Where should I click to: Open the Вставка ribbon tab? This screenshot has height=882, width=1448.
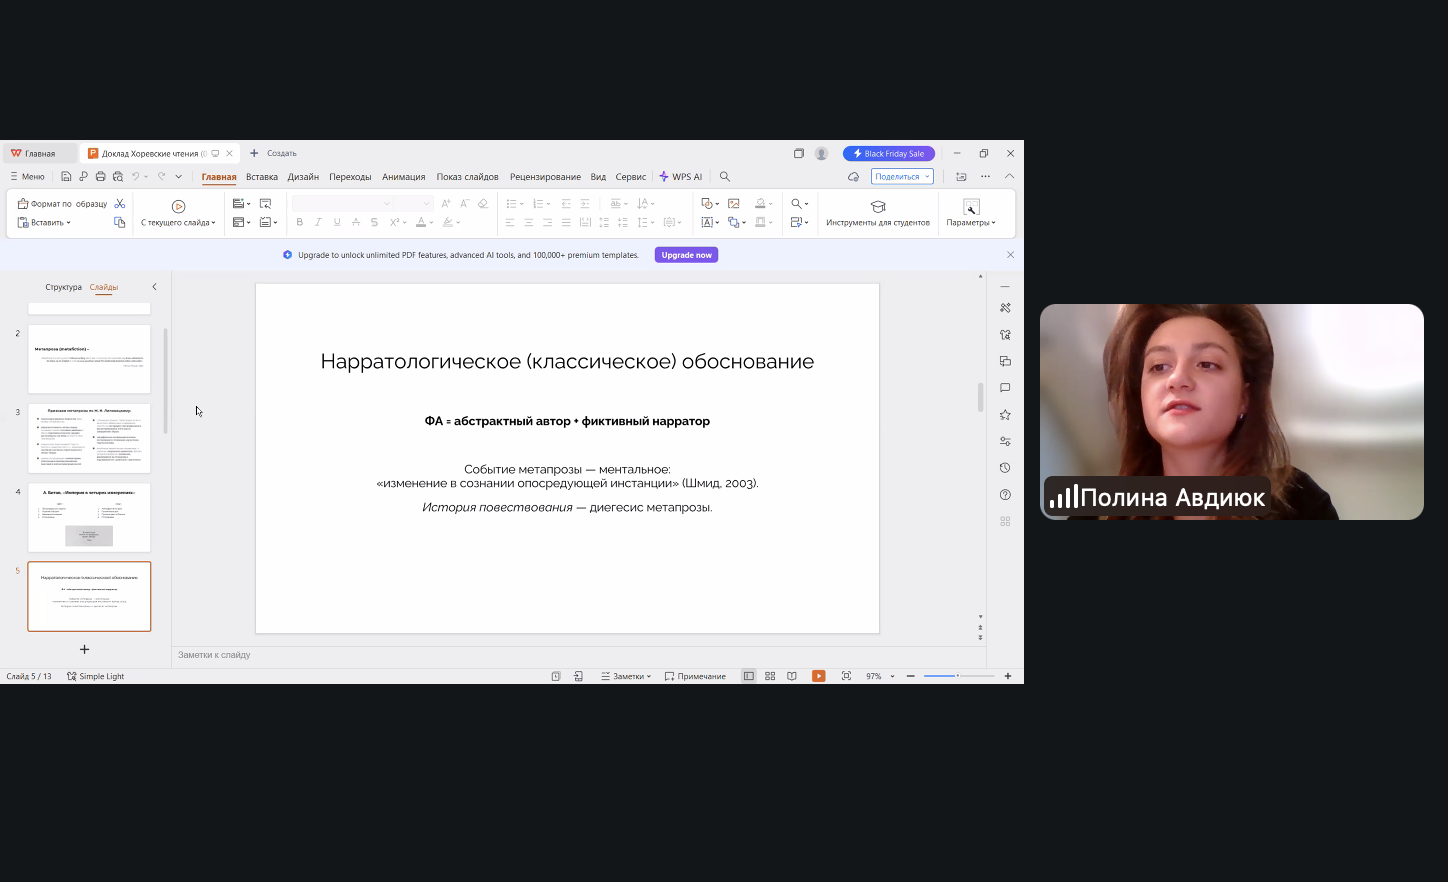point(262,177)
